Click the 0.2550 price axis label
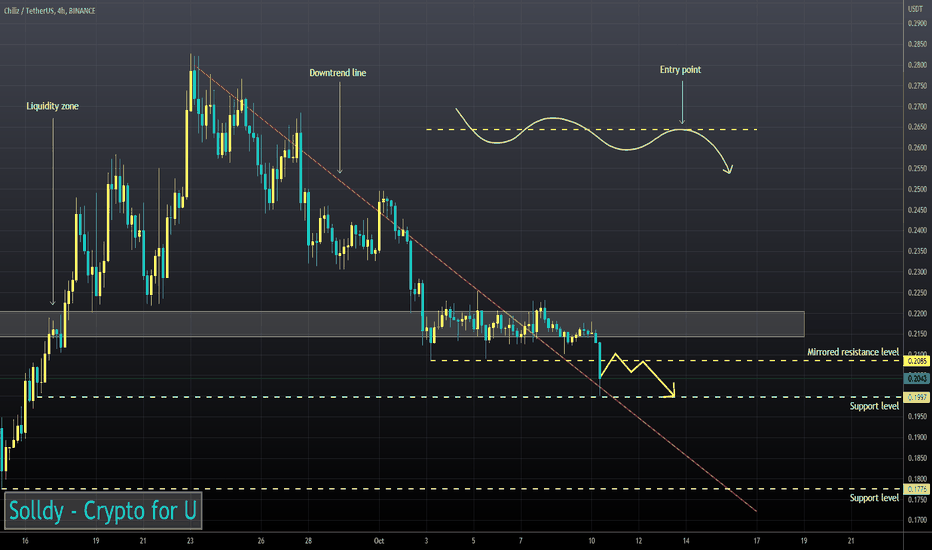 (x=917, y=168)
